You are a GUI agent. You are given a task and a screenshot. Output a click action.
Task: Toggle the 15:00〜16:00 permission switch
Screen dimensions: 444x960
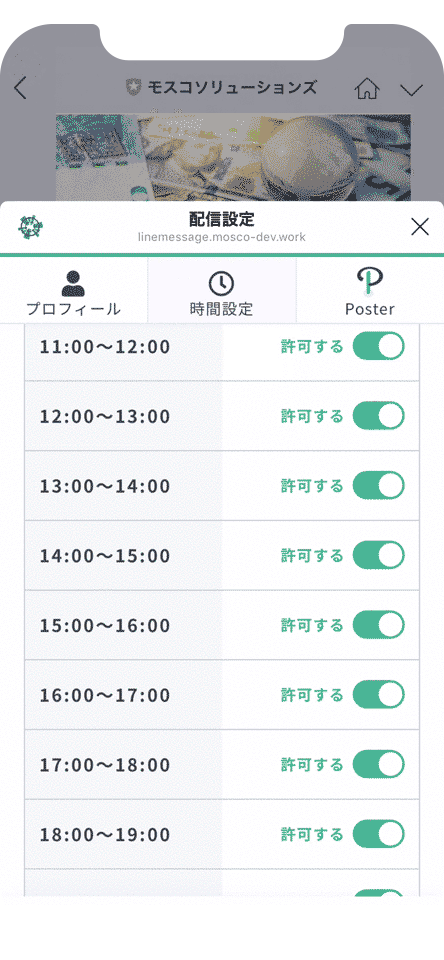378,625
